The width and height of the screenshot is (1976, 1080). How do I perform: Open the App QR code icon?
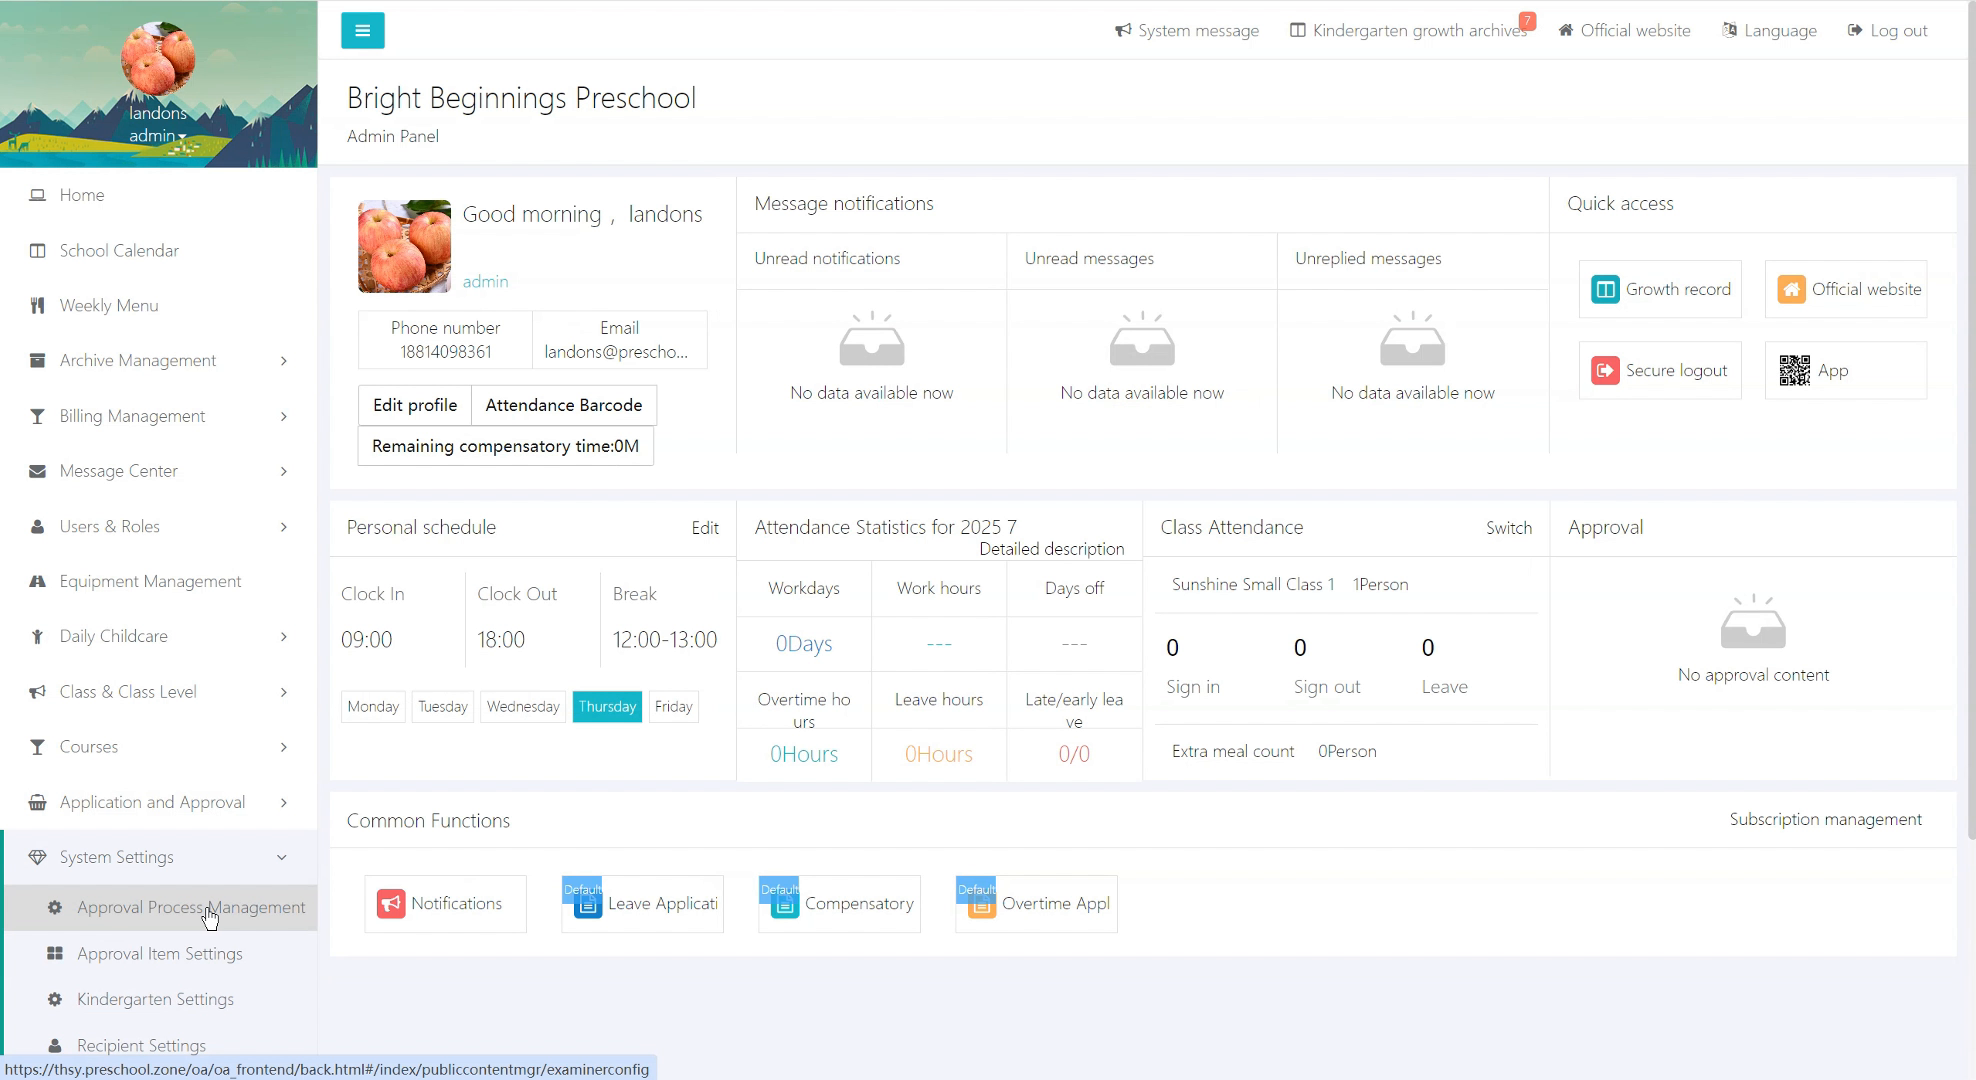(x=1794, y=371)
